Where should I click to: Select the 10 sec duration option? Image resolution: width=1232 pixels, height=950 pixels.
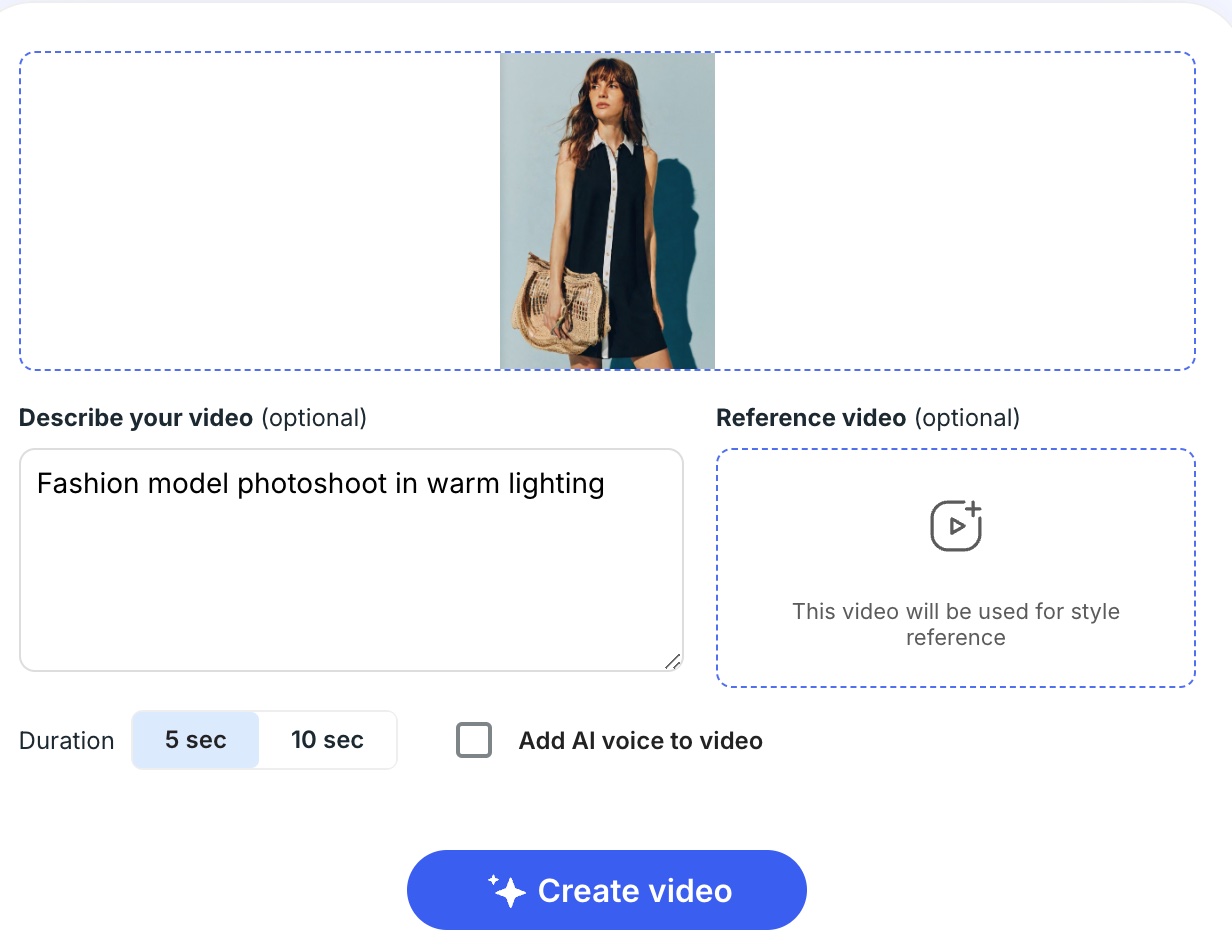click(x=327, y=740)
